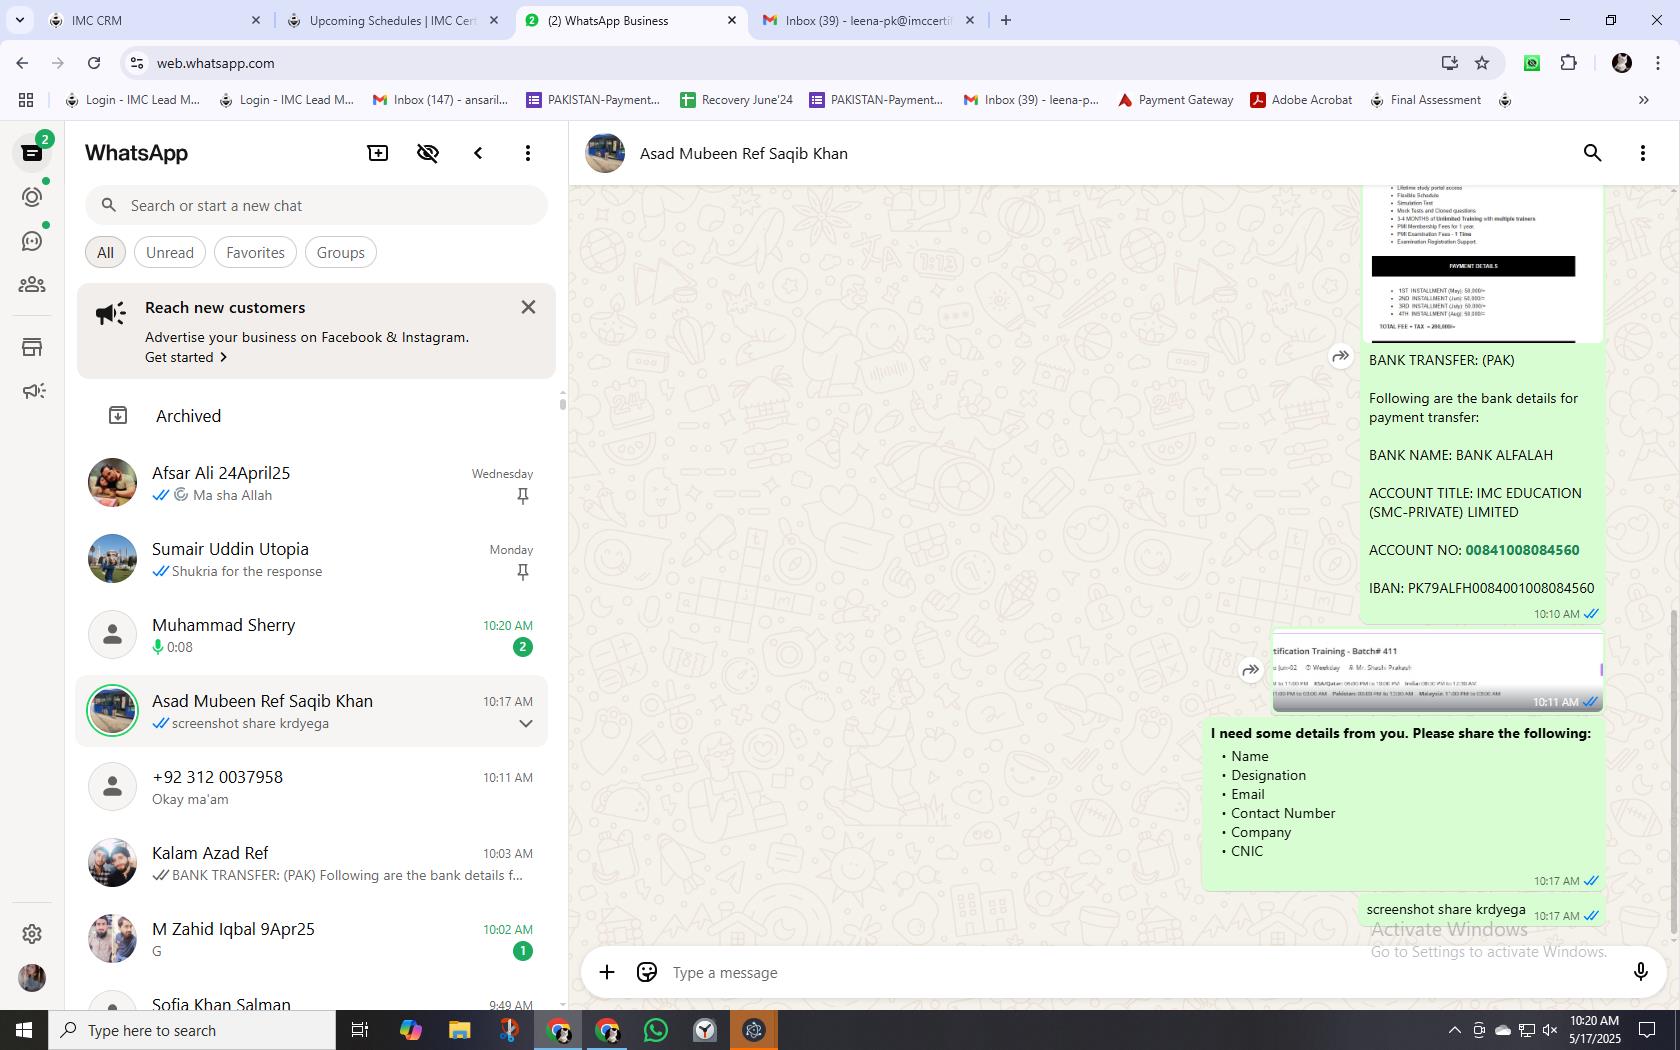Show more bookmarks chevron
Screen dimensions: 1680x1050
1643,100
